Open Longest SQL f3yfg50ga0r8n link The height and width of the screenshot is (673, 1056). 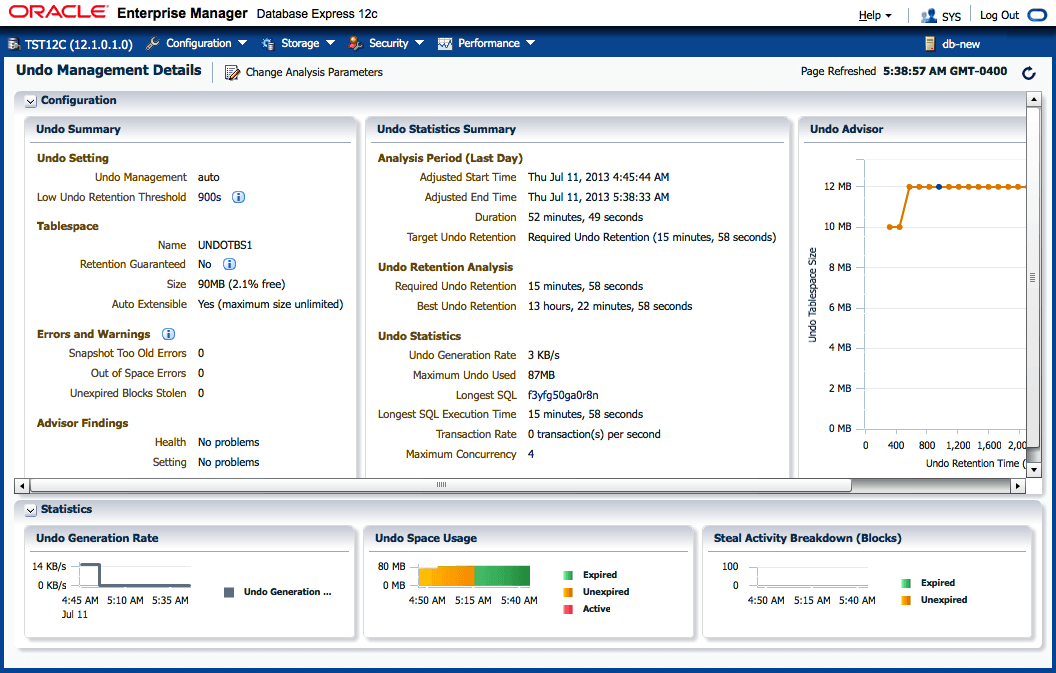[x=563, y=395]
